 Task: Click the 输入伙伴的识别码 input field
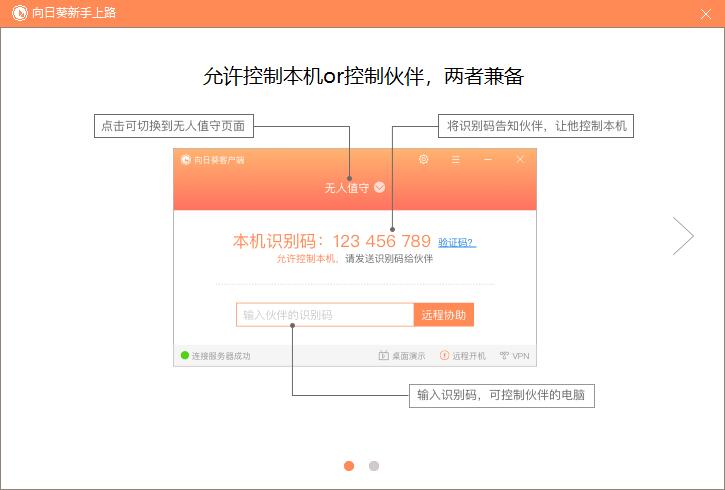(325, 315)
